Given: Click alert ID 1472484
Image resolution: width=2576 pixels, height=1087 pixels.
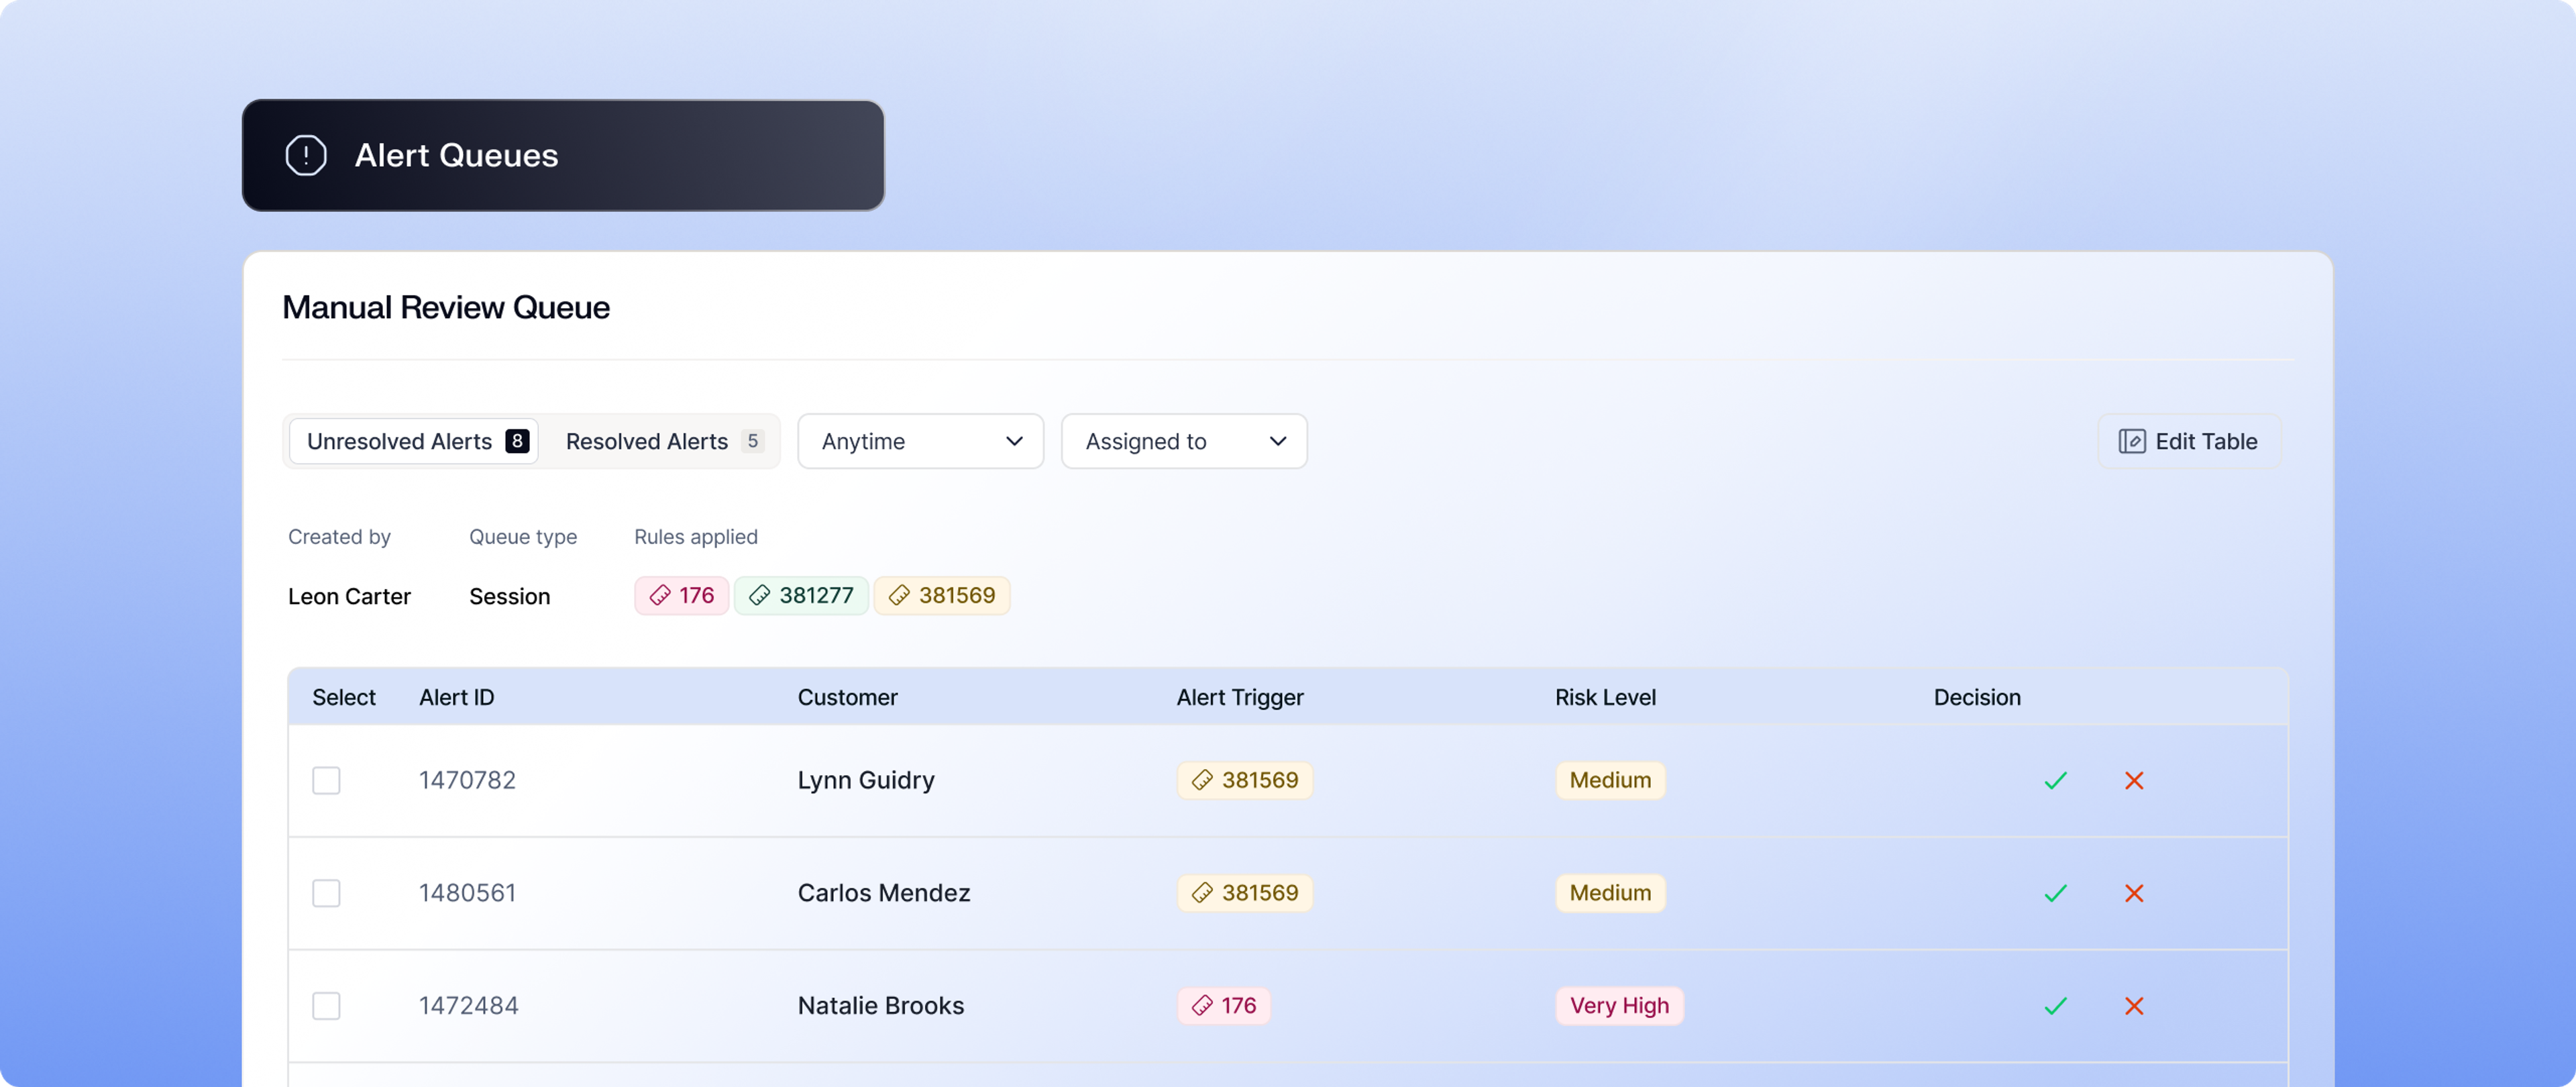Looking at the screenshot, I should 468,1006.
